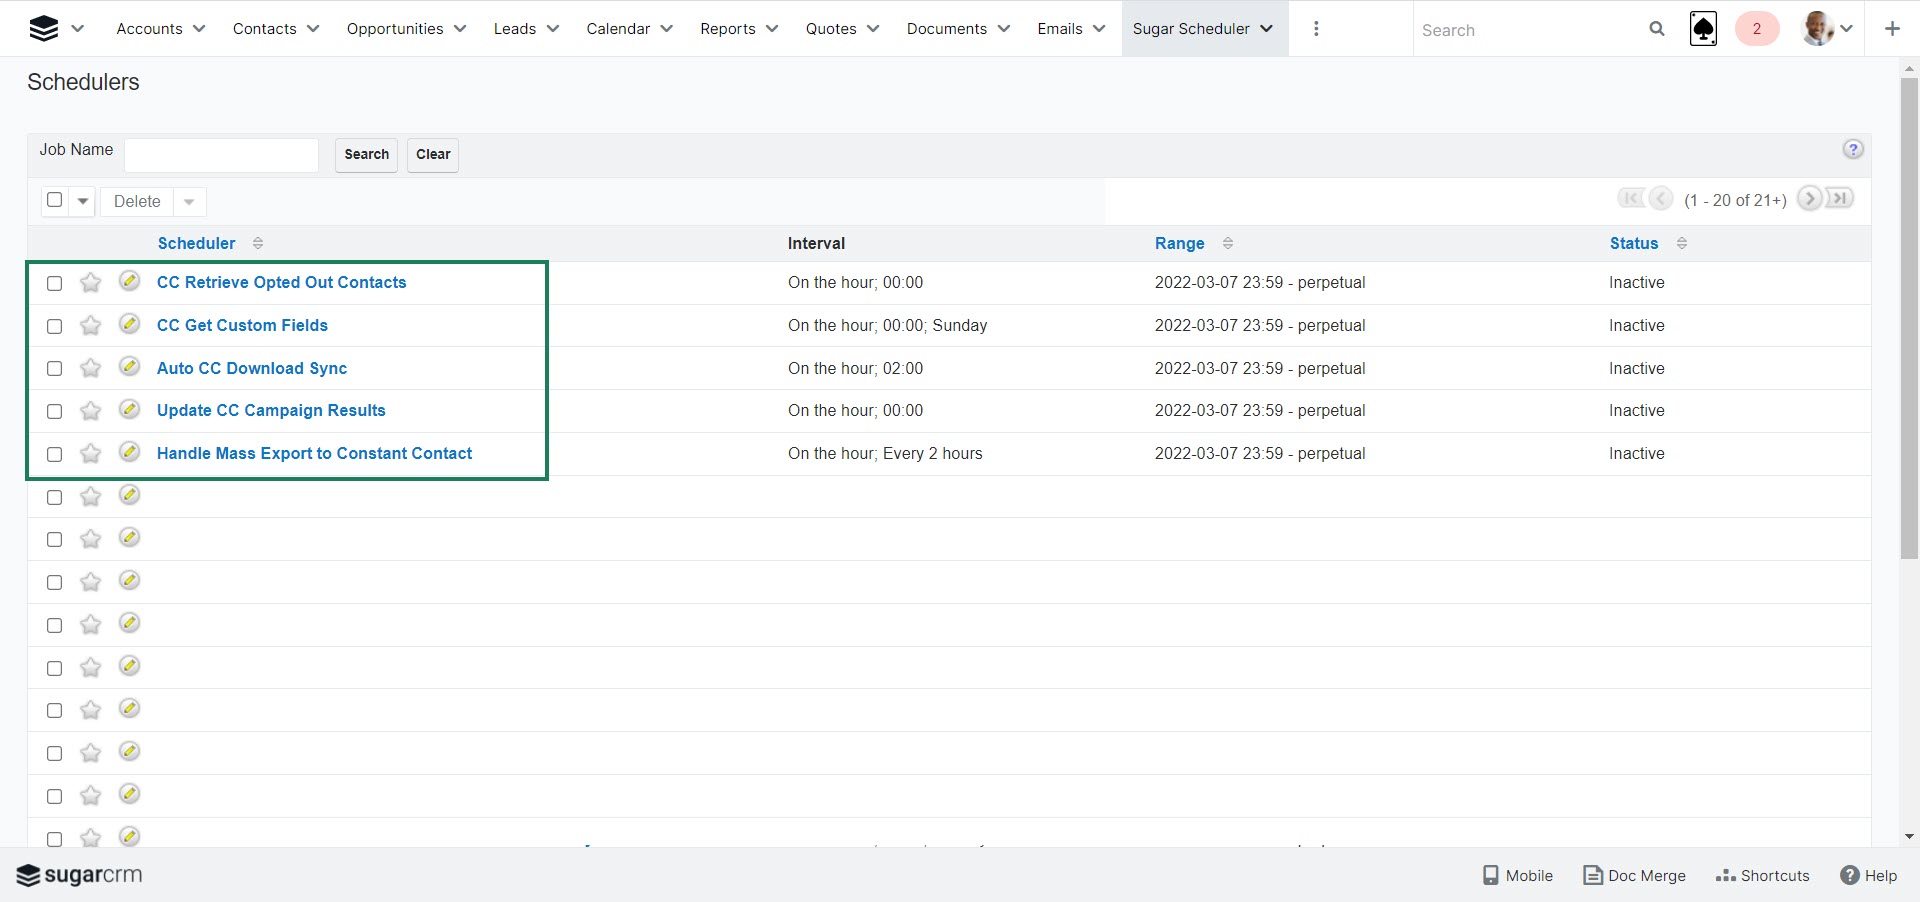Expand the user profile chevron
This screenshot has width=1920, height=902.
pyautogui.click(x=1847, y=29)
